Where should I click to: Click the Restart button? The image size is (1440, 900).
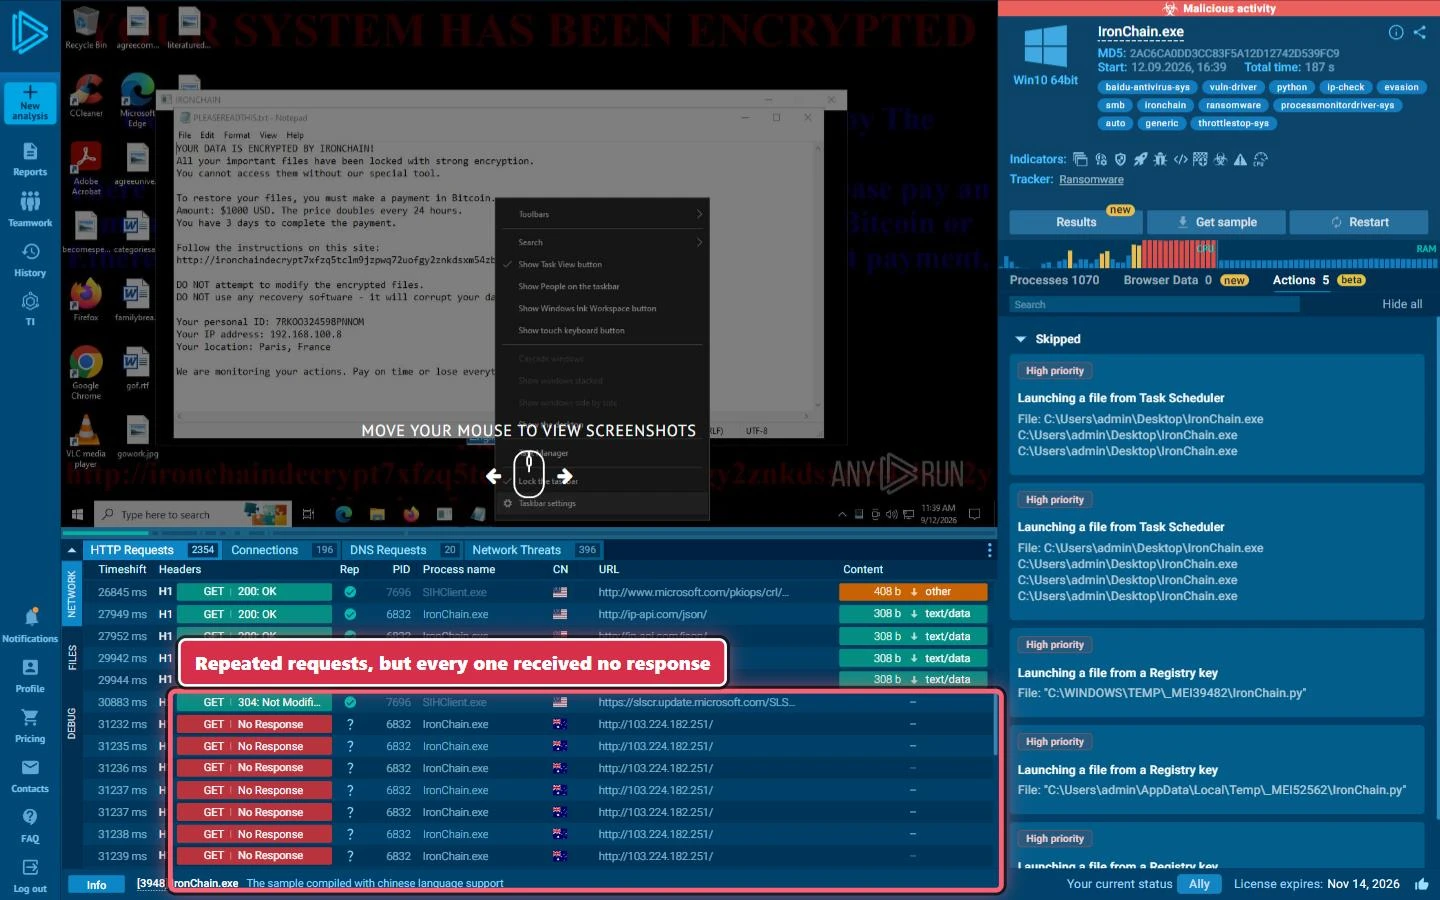1359,222
